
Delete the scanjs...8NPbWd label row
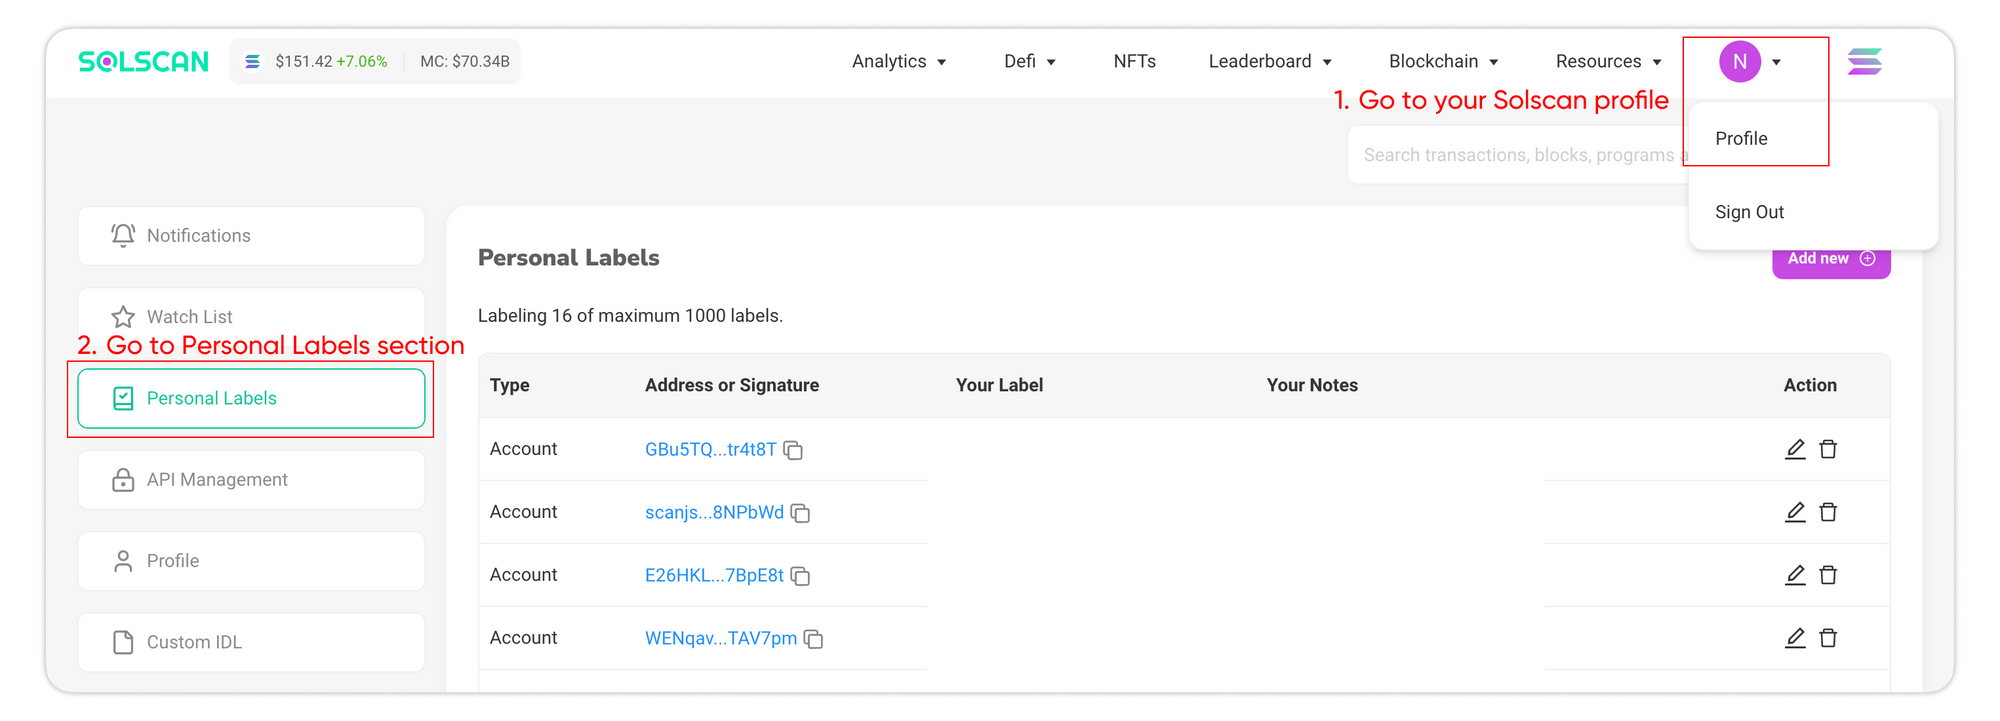[x=1828, y=512]
